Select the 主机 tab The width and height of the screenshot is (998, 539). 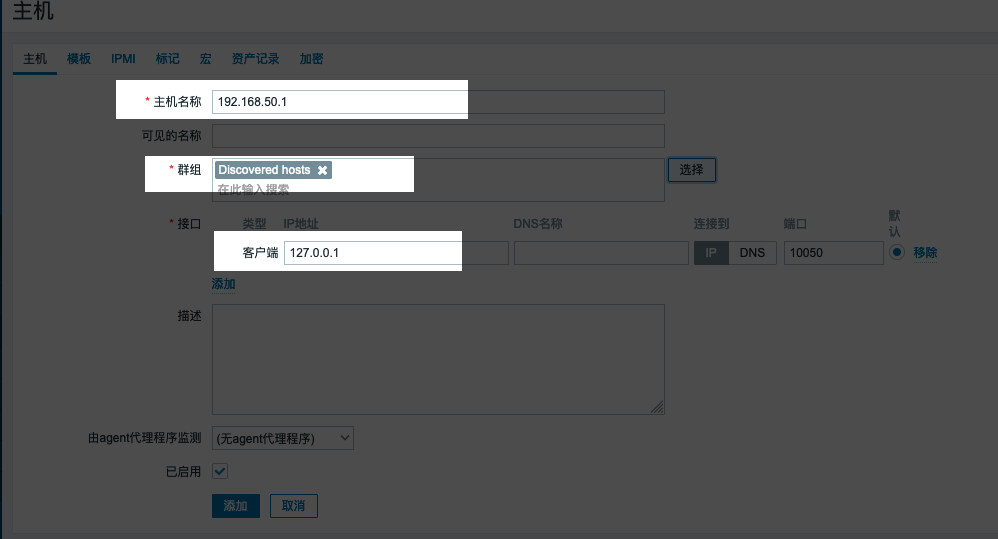pos(35,59)
